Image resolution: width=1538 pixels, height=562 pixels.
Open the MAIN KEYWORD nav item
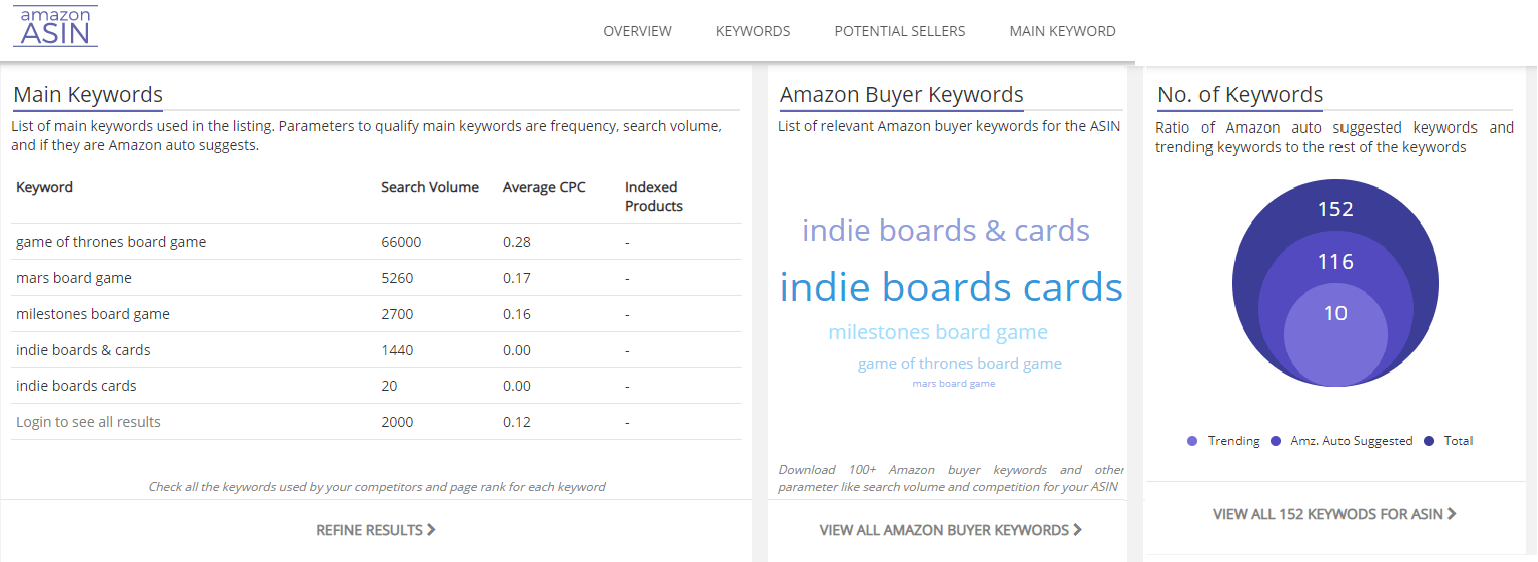point(1062,31)
